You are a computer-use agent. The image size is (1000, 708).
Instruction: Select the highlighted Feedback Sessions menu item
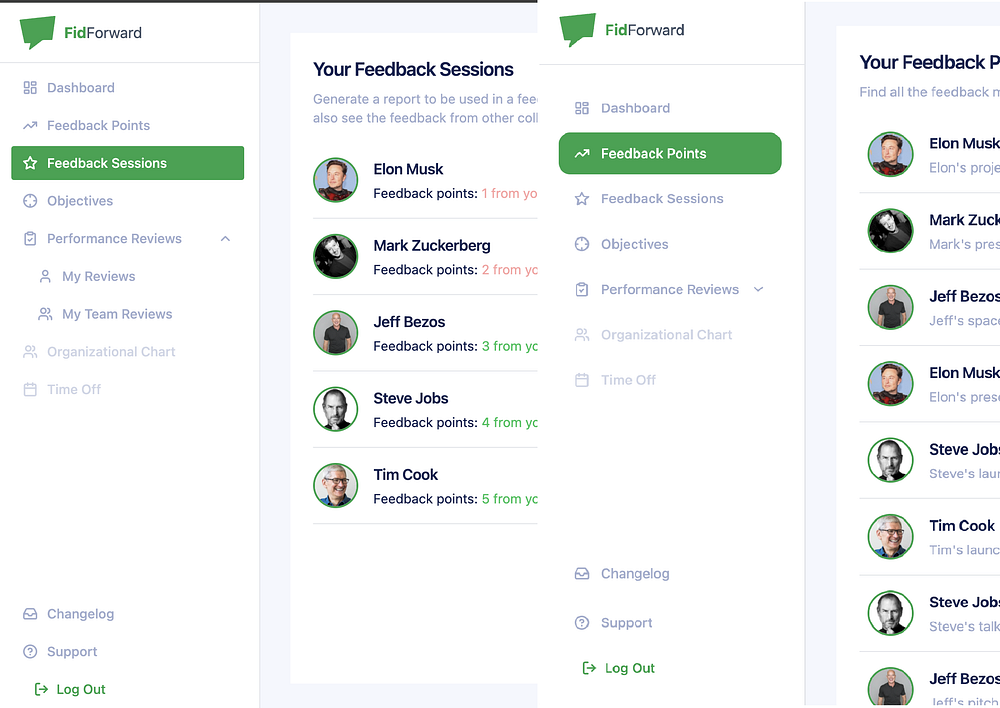point(128,163)
